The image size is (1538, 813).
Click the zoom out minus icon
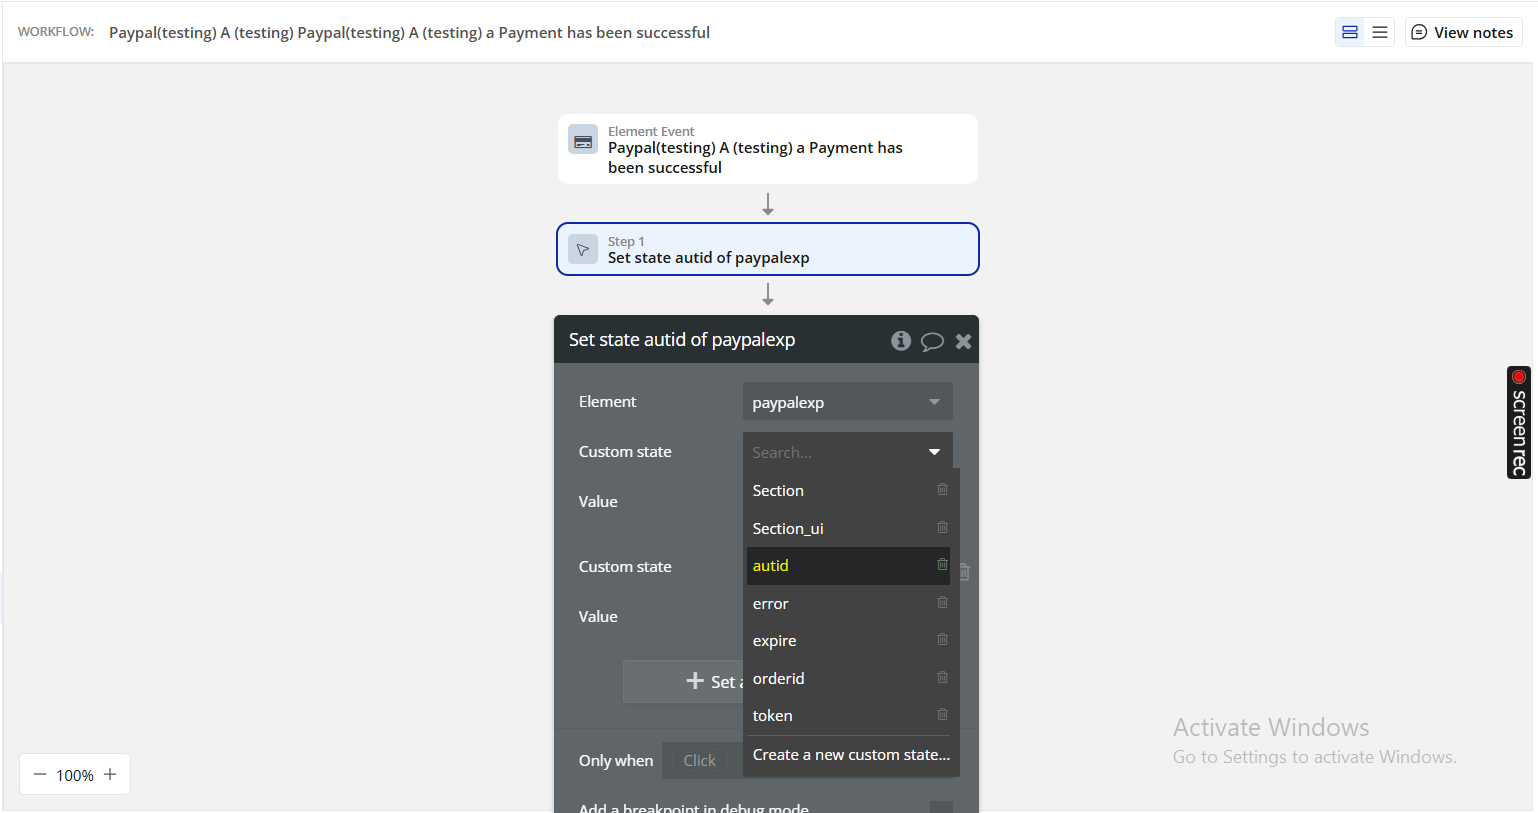[40, 774]
